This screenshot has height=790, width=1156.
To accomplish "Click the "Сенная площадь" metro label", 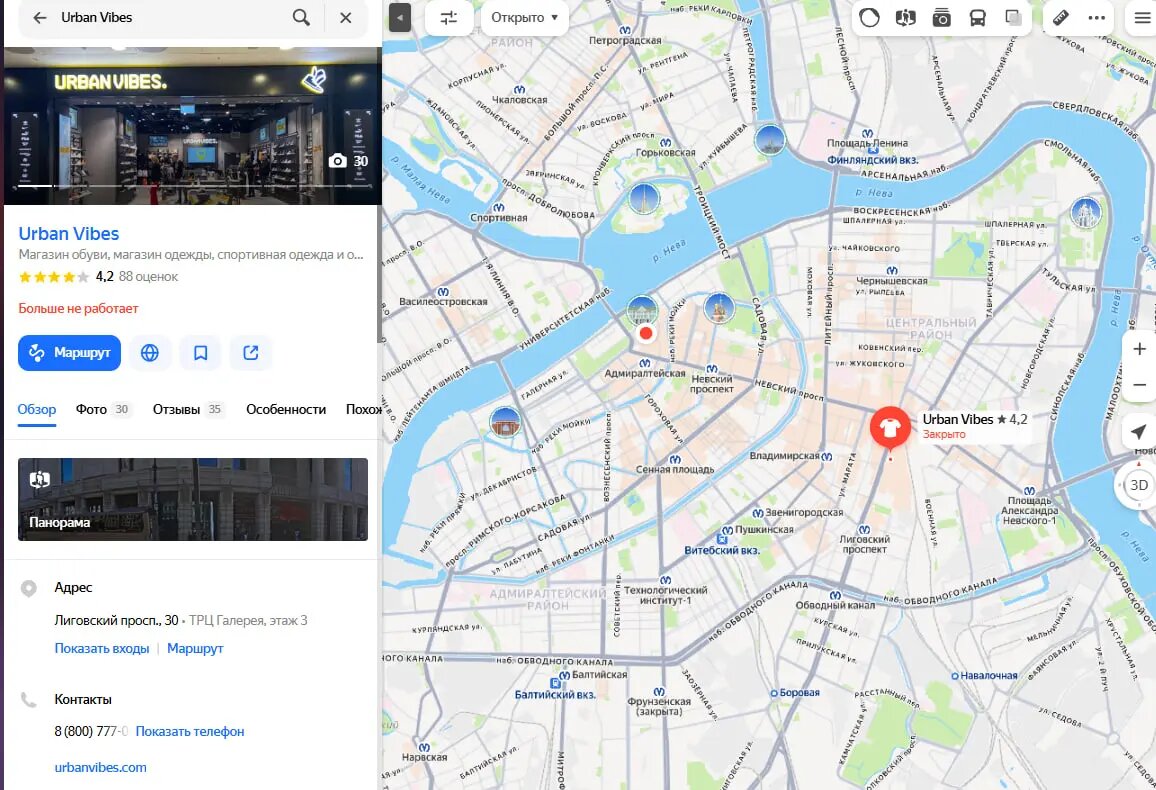I will tap(675, 469).
